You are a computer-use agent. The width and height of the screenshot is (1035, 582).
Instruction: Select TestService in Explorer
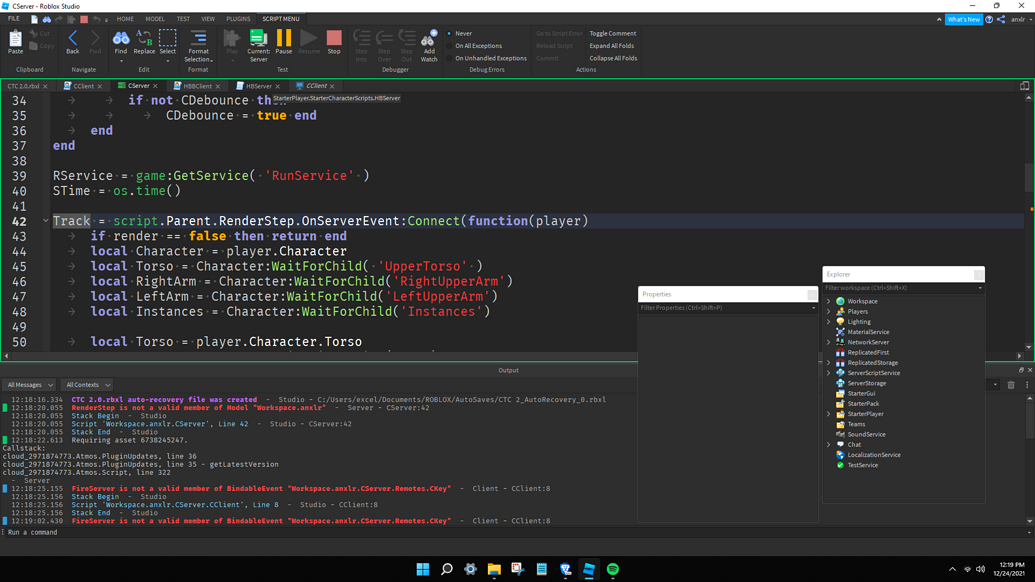pos(862,465)
